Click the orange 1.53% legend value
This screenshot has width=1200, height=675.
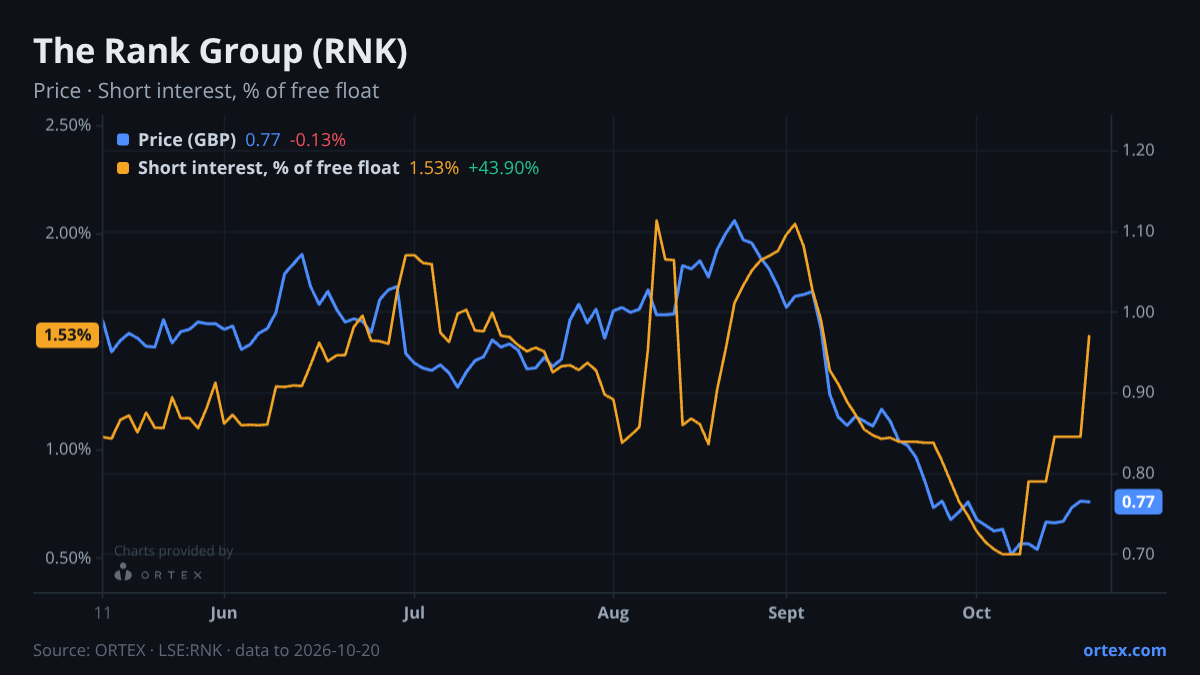point(434,168)
